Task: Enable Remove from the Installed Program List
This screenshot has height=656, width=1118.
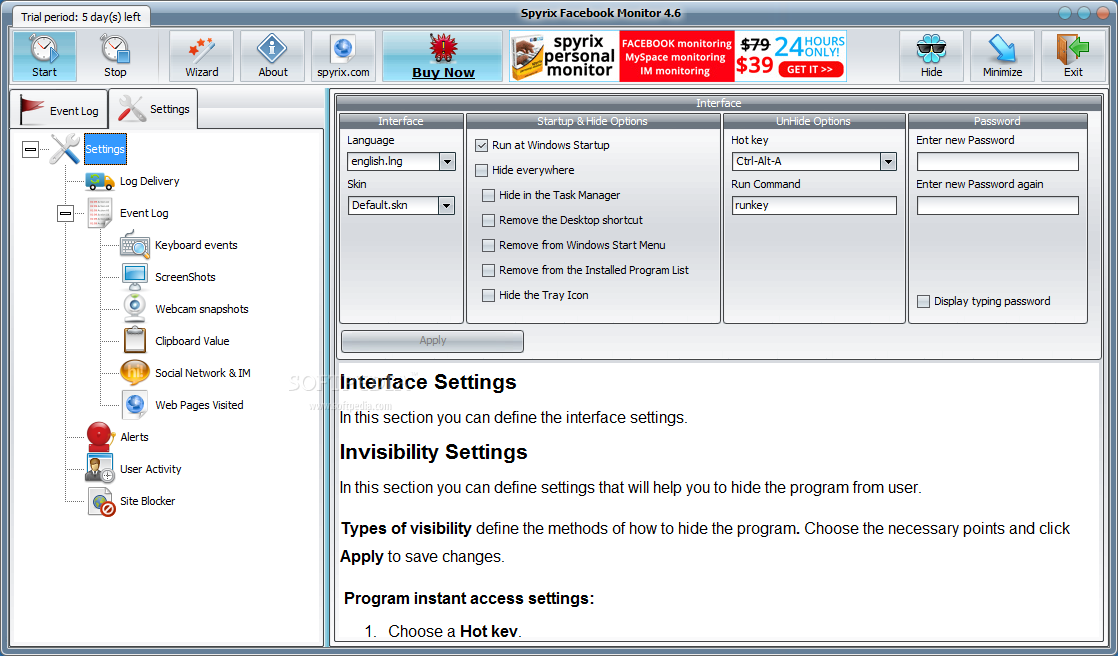Action: pyautogui.click(x=488, y=270)
